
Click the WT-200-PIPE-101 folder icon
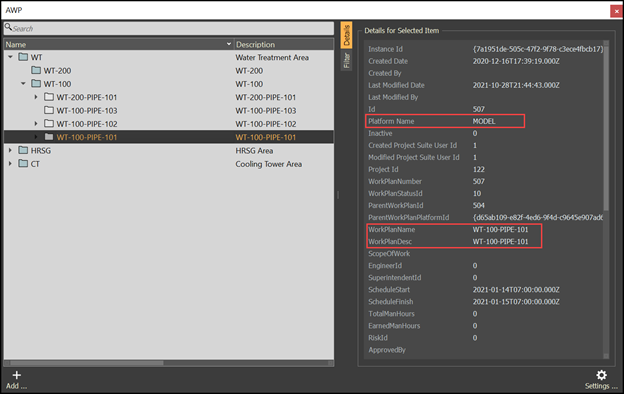(x=49, y=97)
